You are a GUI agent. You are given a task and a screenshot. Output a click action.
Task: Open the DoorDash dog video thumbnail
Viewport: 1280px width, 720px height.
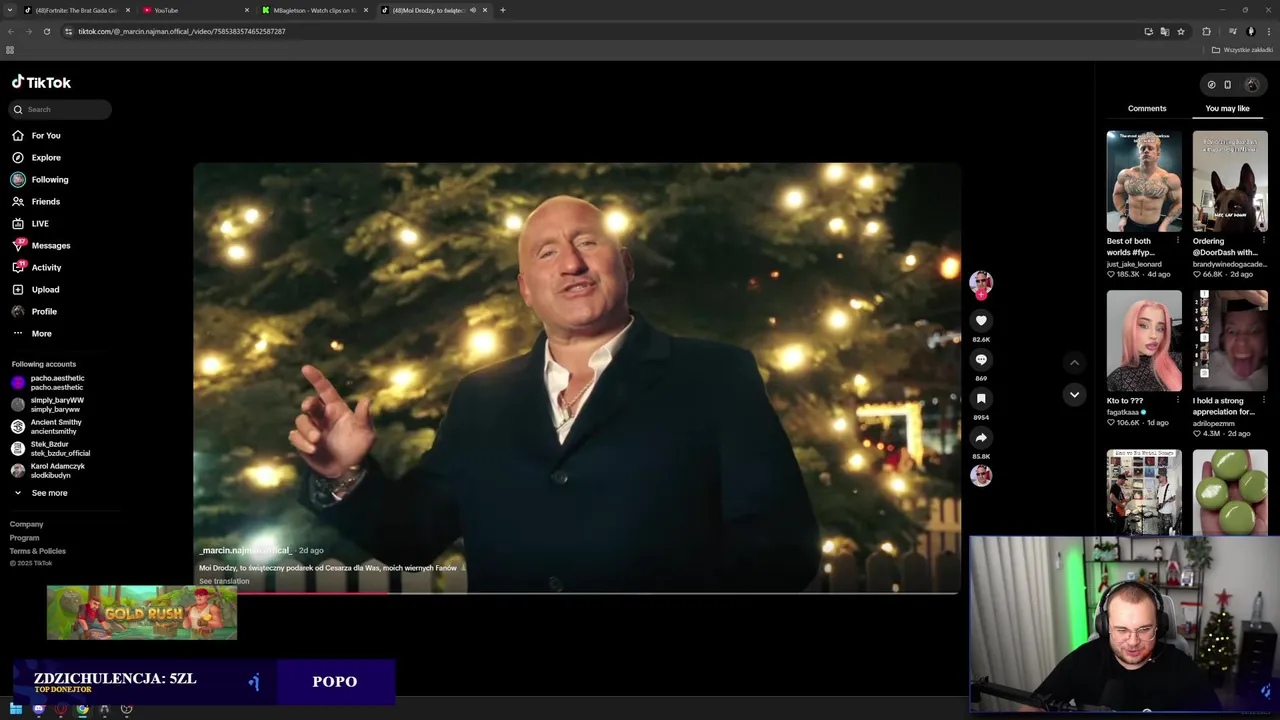1230,181
